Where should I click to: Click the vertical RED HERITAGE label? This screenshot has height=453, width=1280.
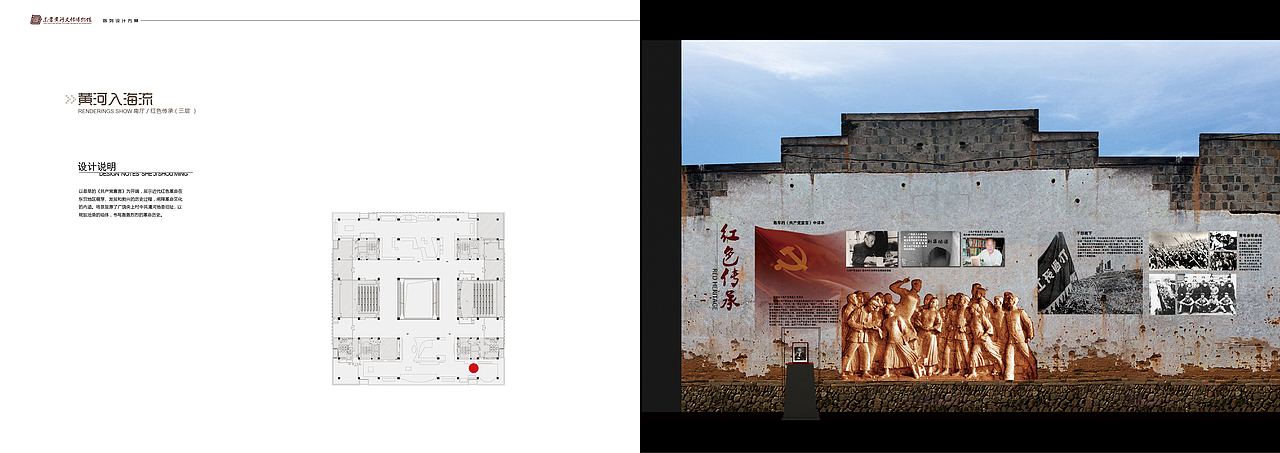(717, 288)
